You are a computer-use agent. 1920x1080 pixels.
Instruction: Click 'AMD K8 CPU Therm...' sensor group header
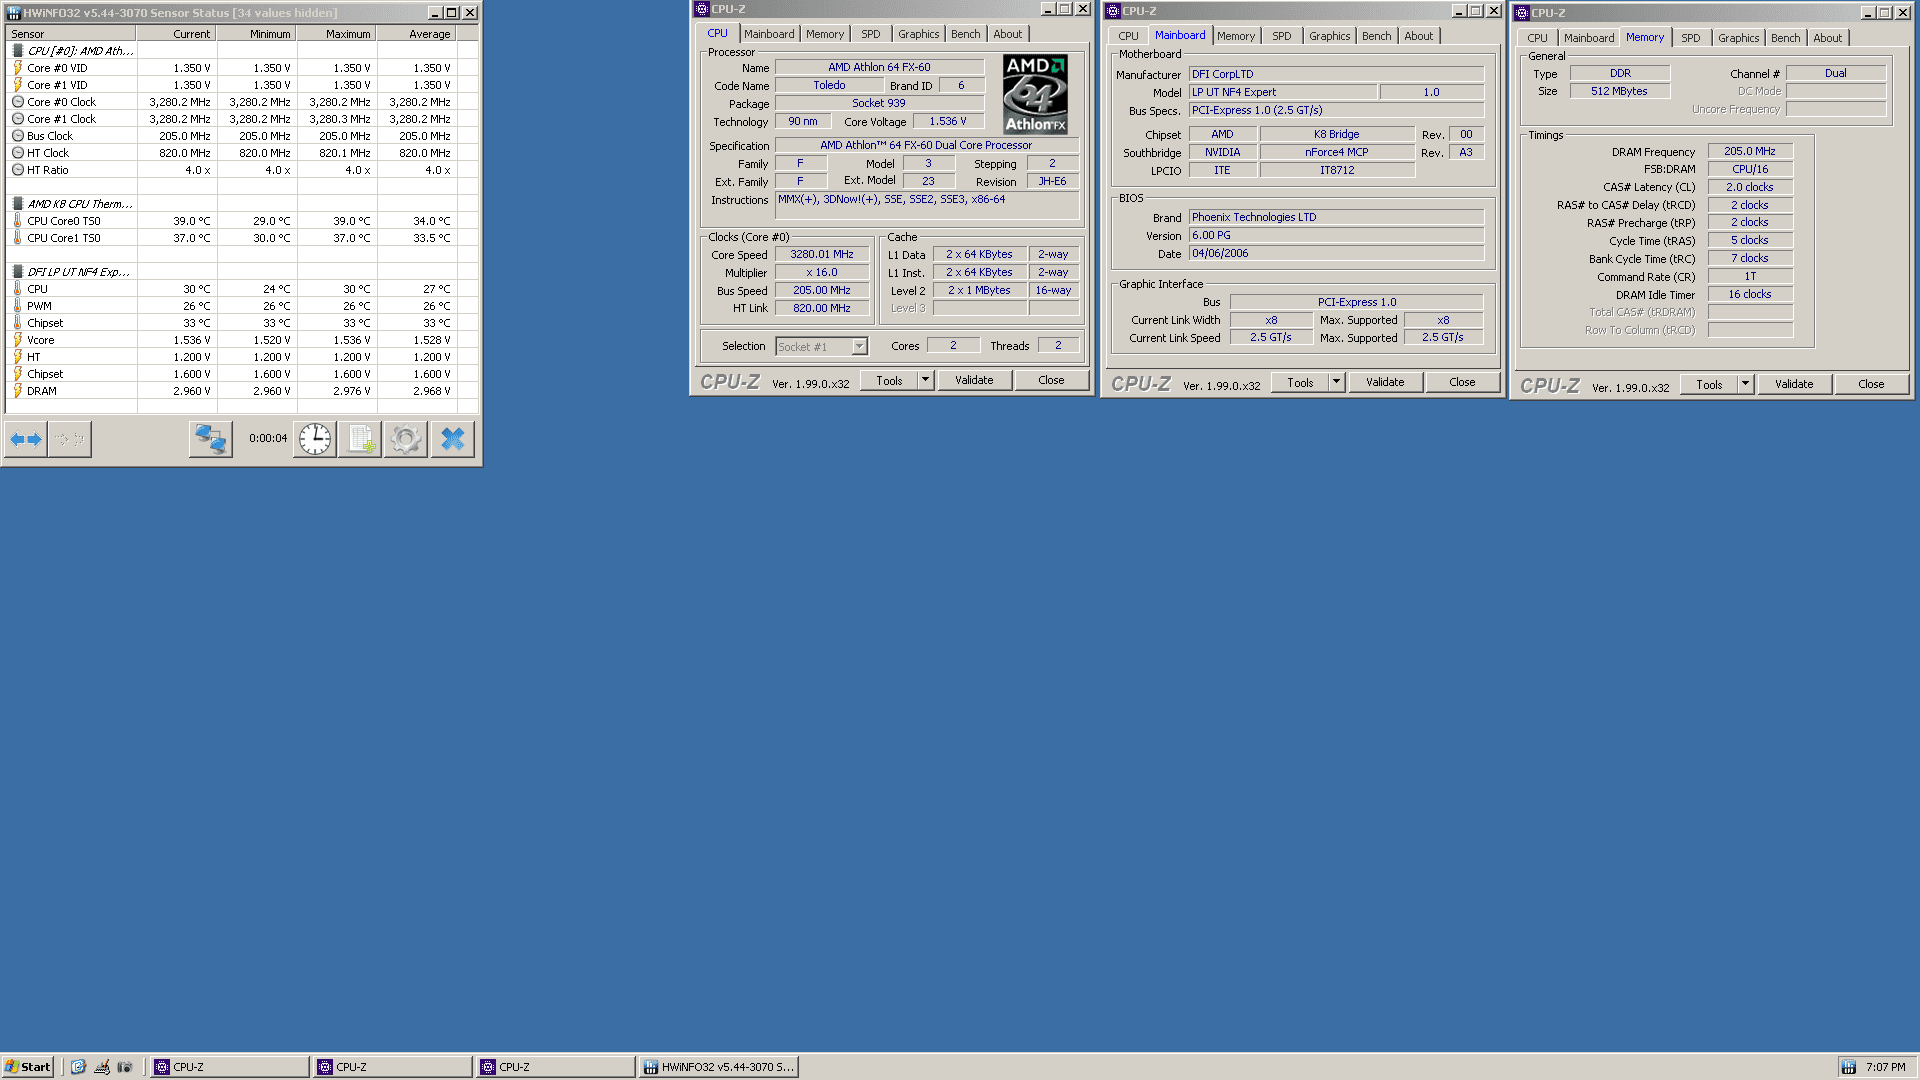click(x=80, y=204)
